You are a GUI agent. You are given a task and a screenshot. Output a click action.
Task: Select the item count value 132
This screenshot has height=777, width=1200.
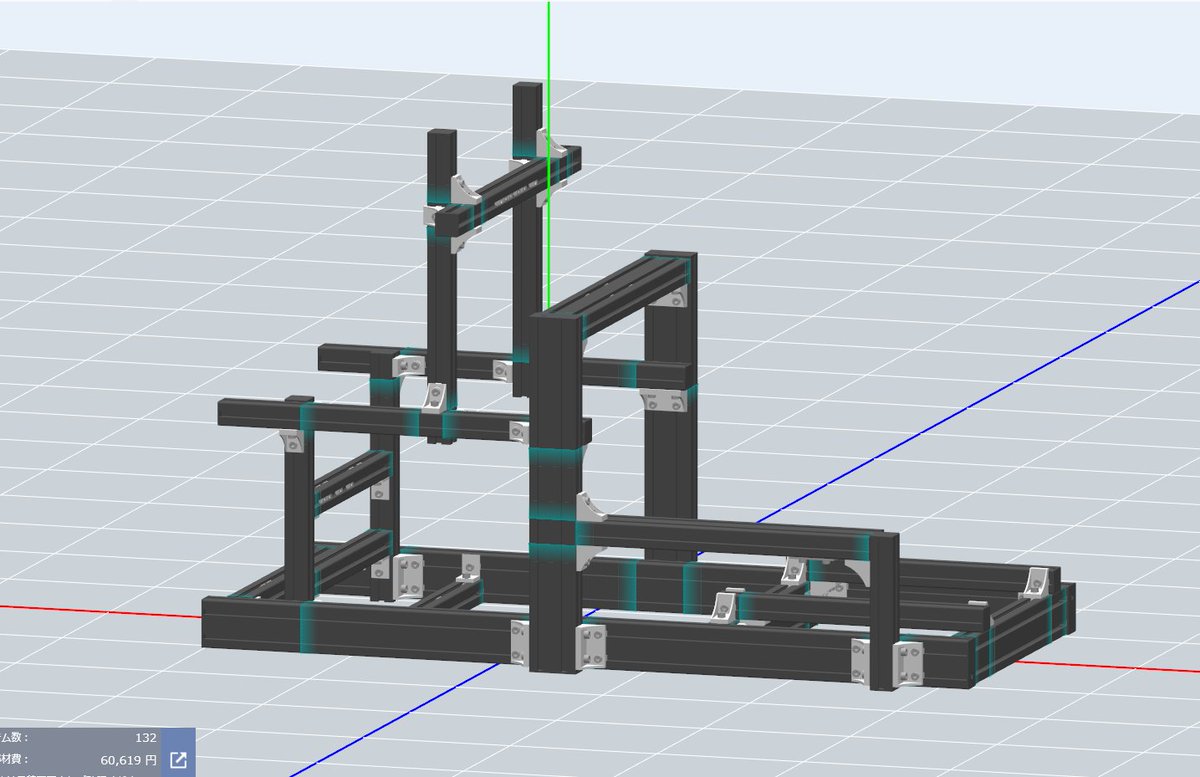click(145, 738)
